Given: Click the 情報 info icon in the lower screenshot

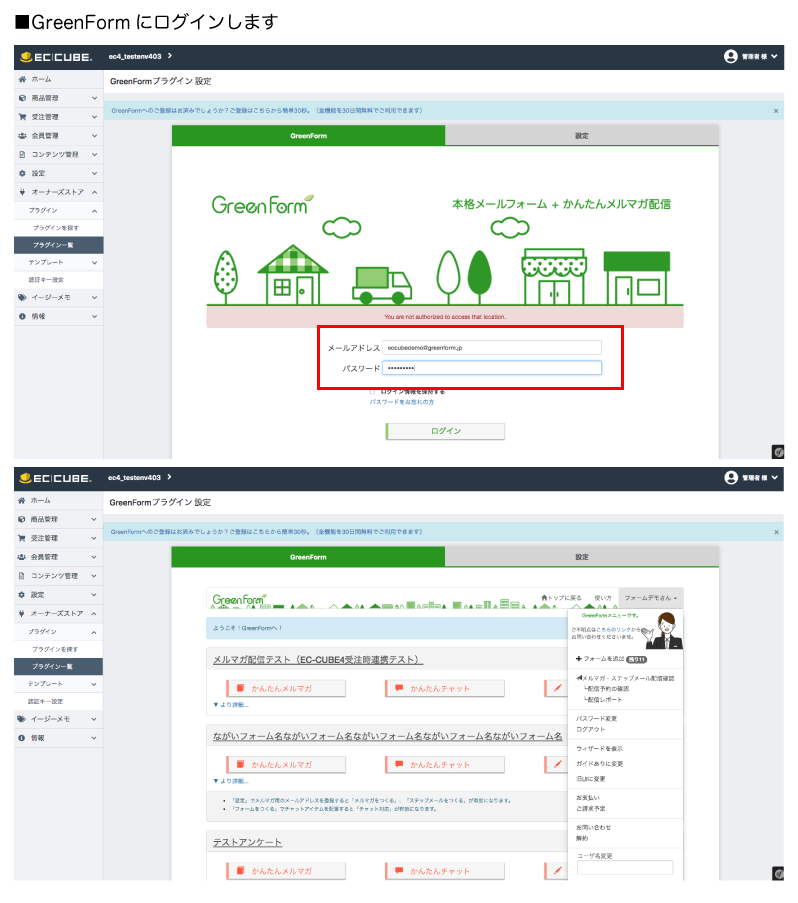Looking at the screenshot, I should point(21,738).
